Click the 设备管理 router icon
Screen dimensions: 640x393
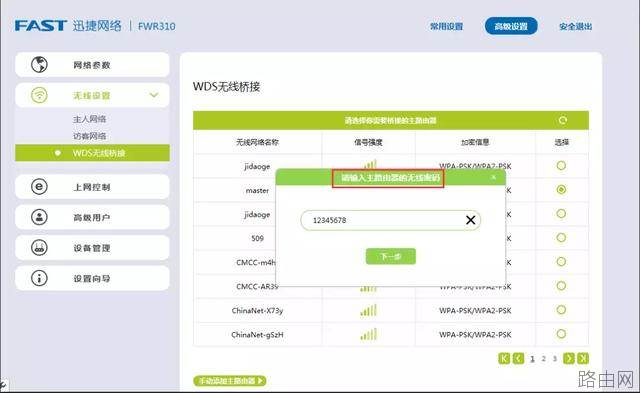point(39,248)
